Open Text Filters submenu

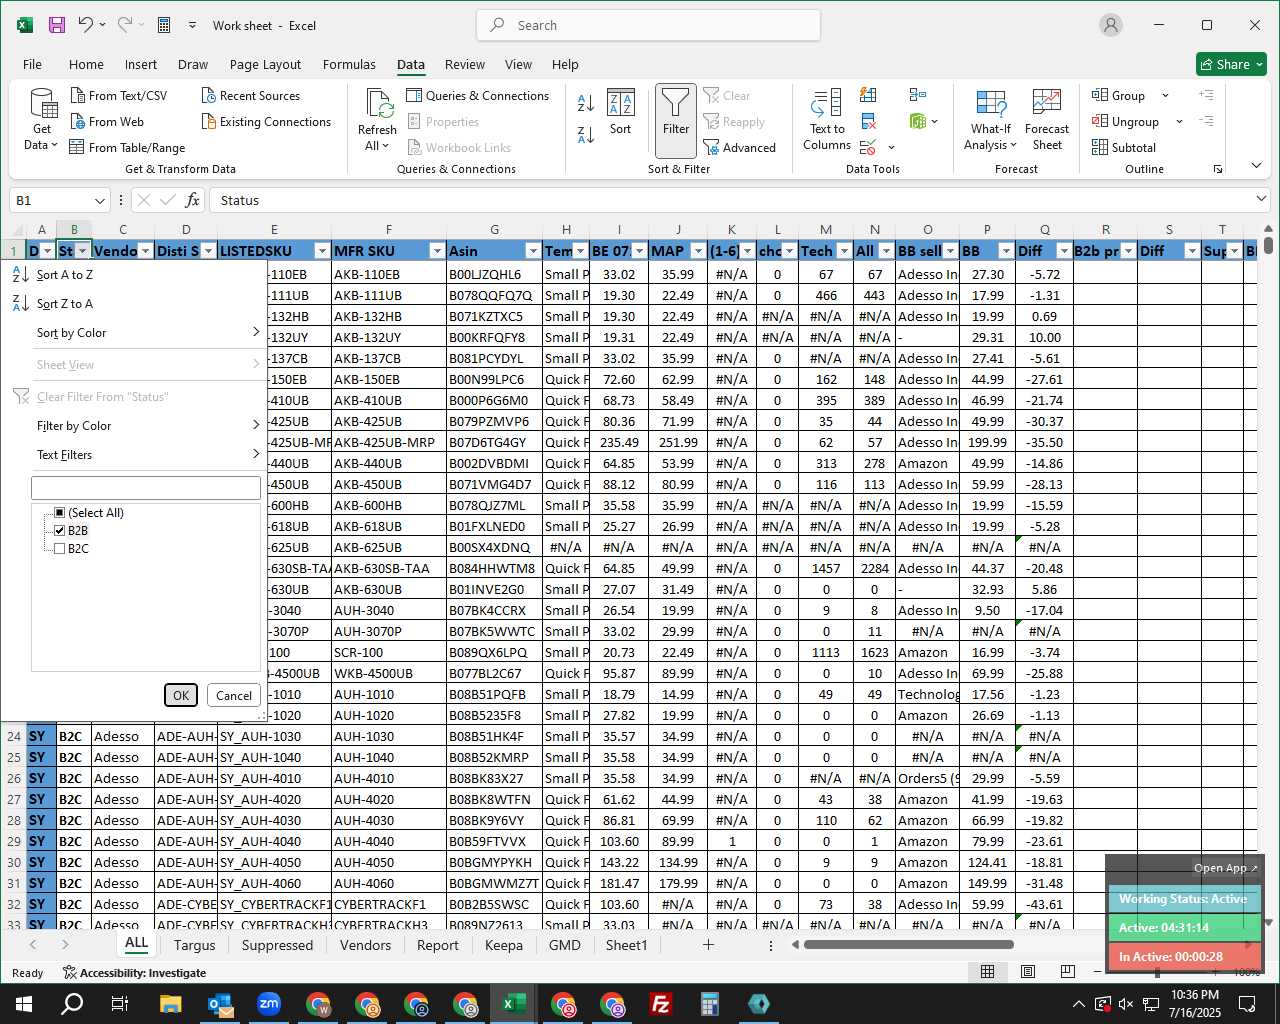(x=135, y=454)
